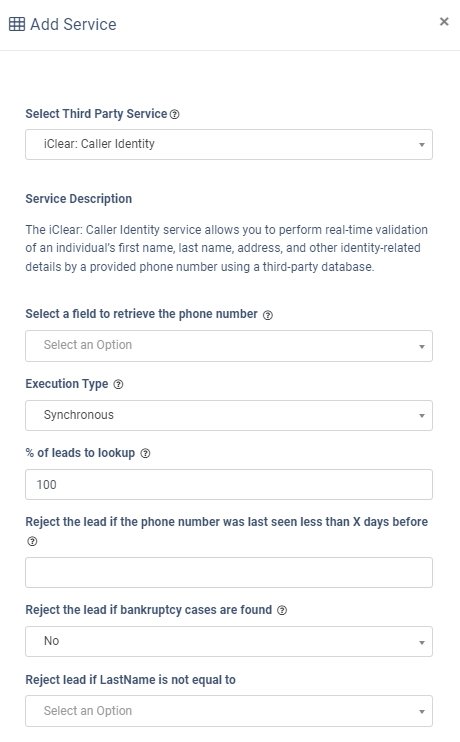Click help icon under last seen days label
This screenshot has width=460, height=742.
tap(32, 541)
